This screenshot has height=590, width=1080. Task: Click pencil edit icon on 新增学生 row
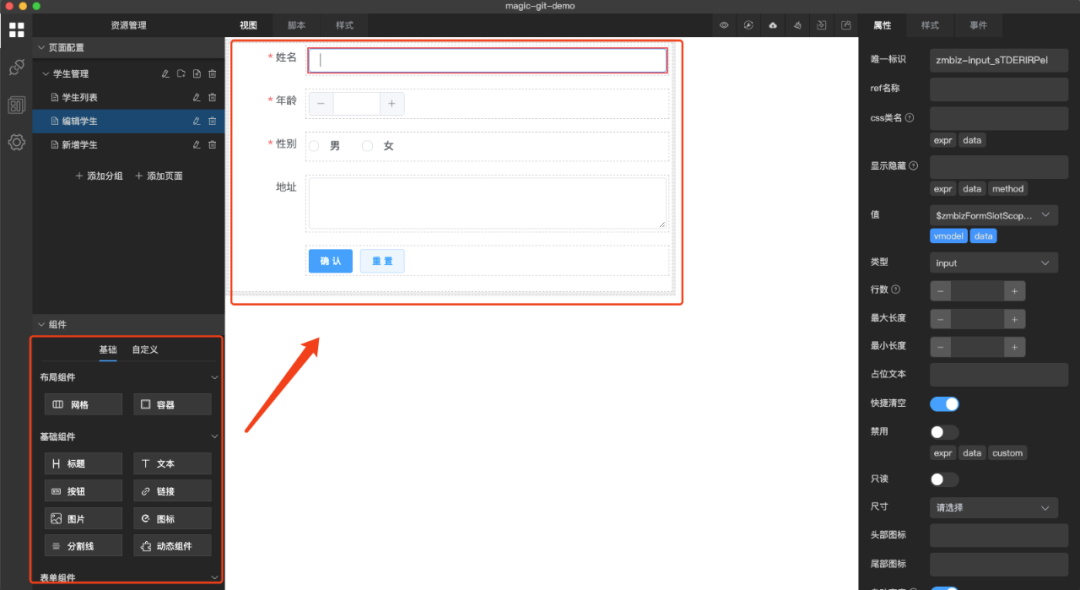[x=196, y=145]
